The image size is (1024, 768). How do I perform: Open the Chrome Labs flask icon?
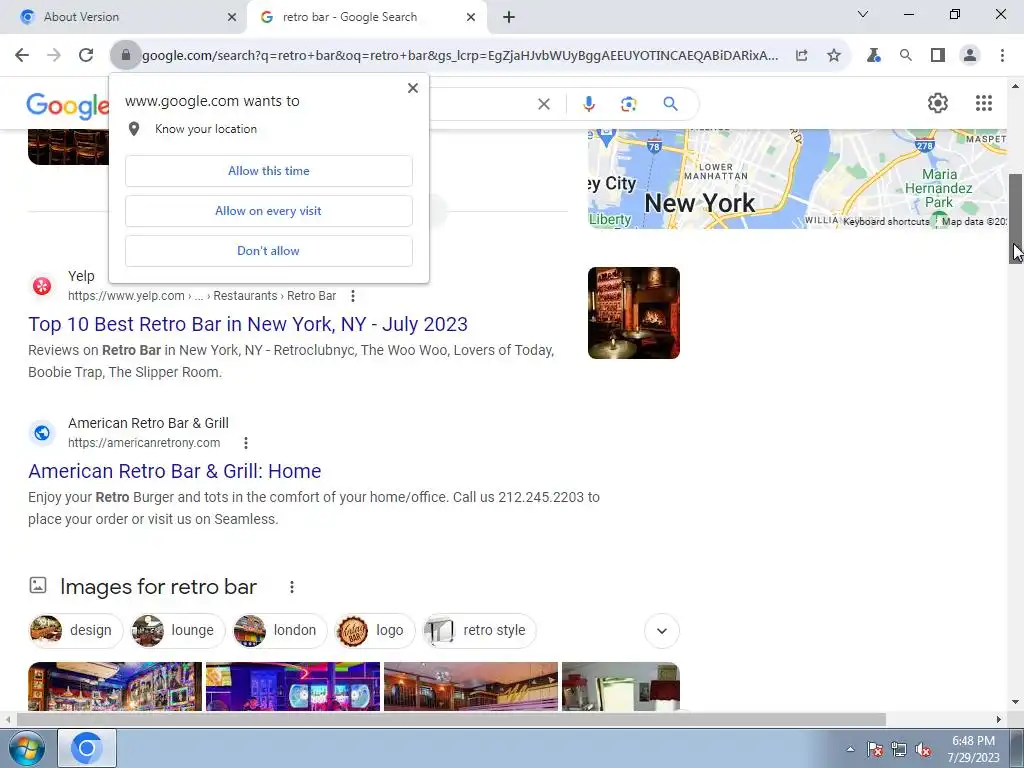tap(873, 56)
